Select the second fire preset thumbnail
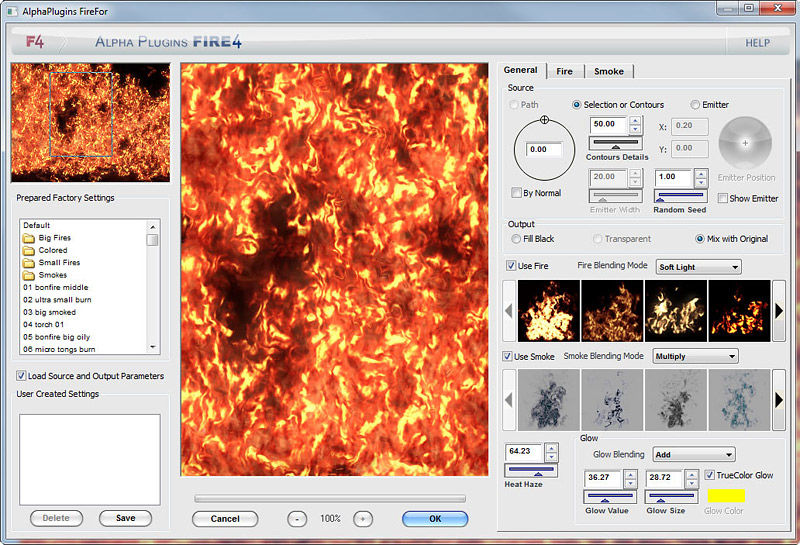 612,311
